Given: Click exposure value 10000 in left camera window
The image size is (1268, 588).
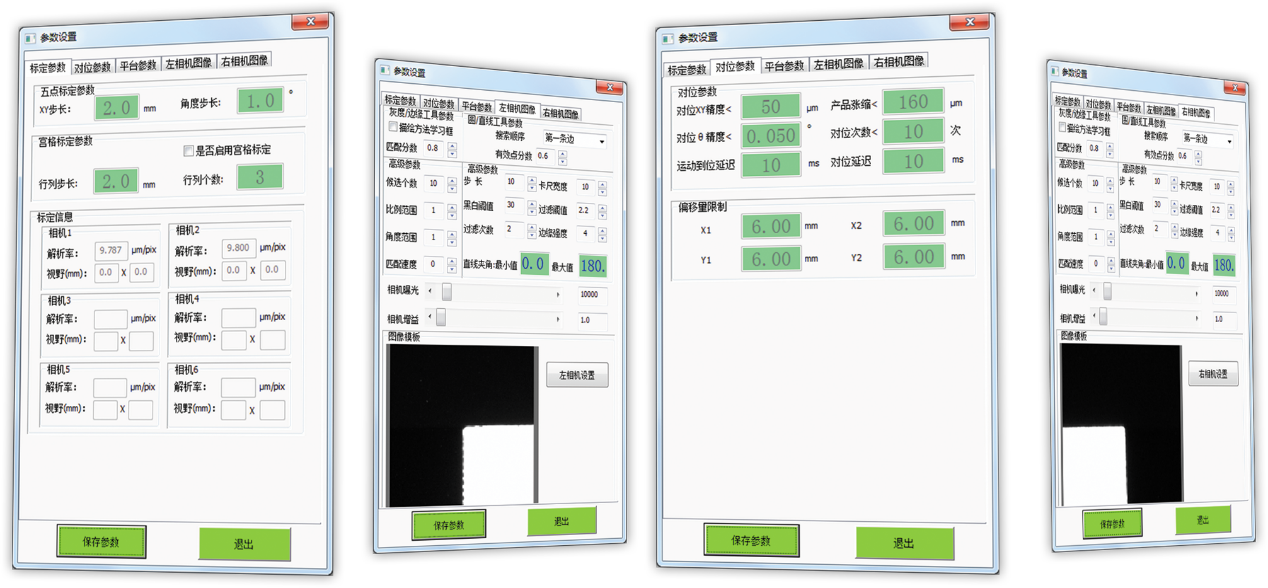Looking at the screenshot, I should [x=592, y=294].
